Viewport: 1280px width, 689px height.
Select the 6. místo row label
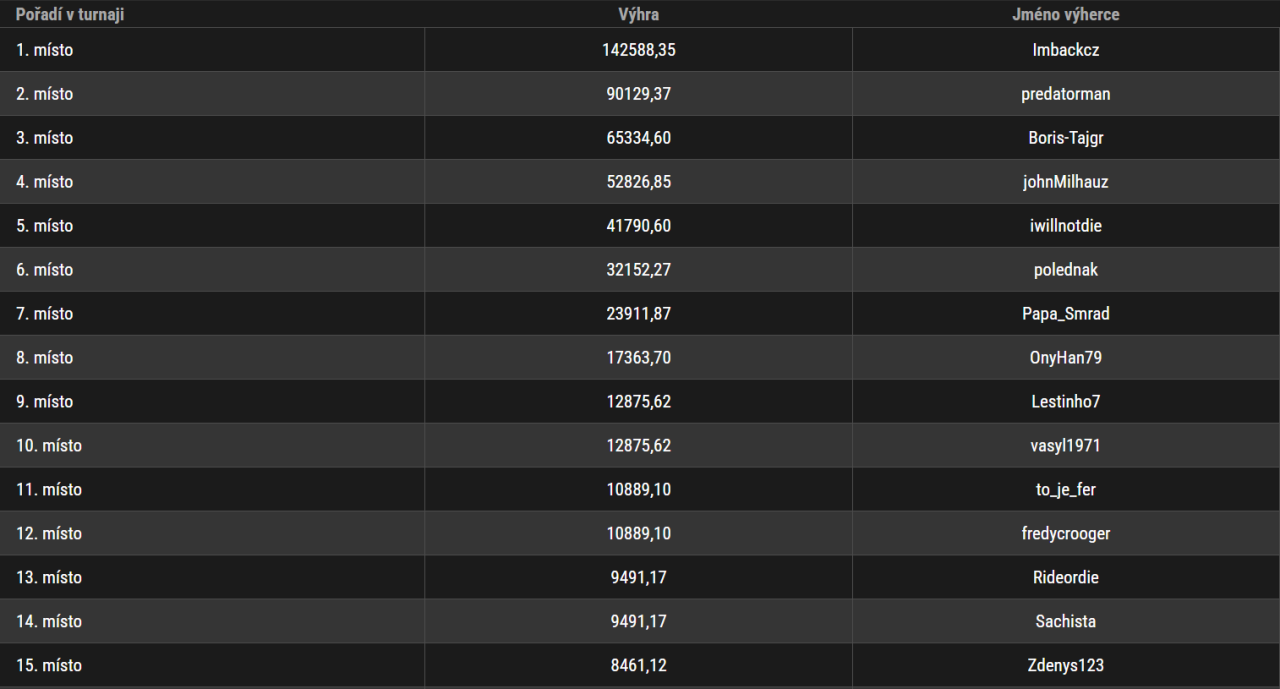(x=44, y=270)
